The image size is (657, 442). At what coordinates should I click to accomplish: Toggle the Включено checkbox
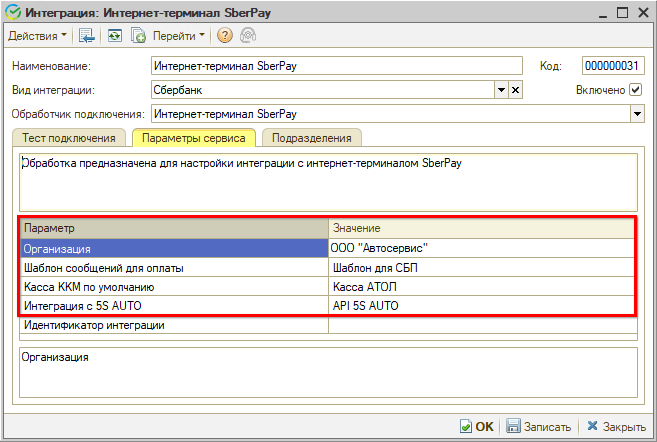click(636, 90)
